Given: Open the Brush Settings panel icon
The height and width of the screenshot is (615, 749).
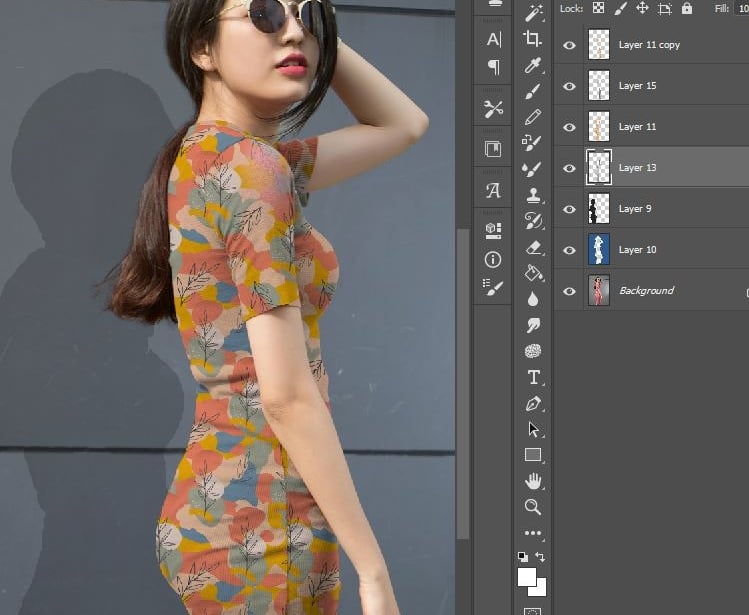Looking at the screenshot, I should point(492,286).
